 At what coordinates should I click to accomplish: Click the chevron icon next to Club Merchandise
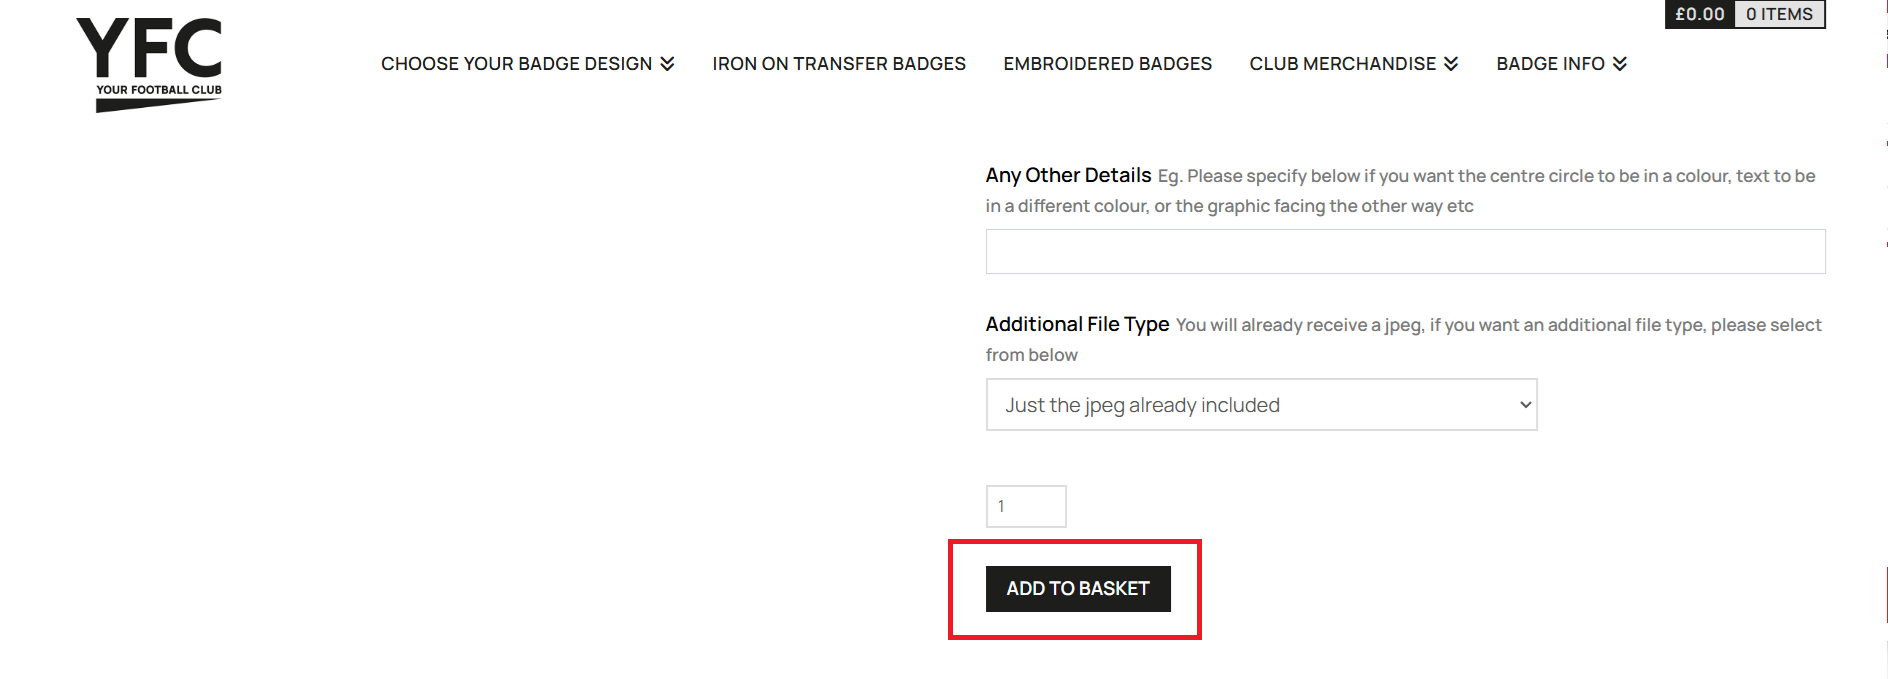tap(1451, 64)
